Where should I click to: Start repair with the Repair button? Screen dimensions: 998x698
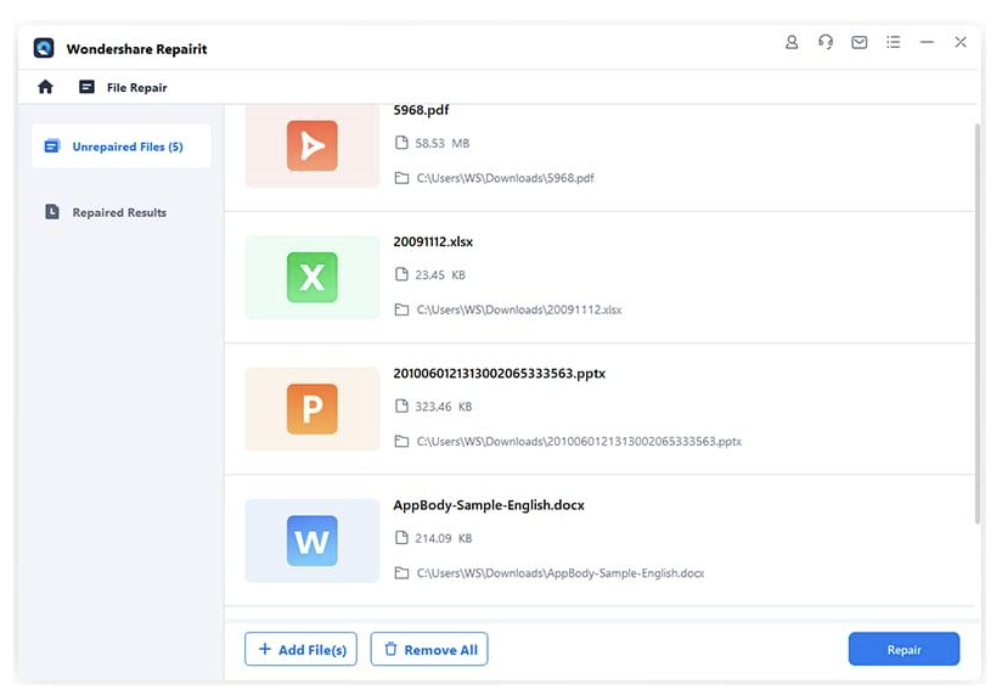click(904, 649)
